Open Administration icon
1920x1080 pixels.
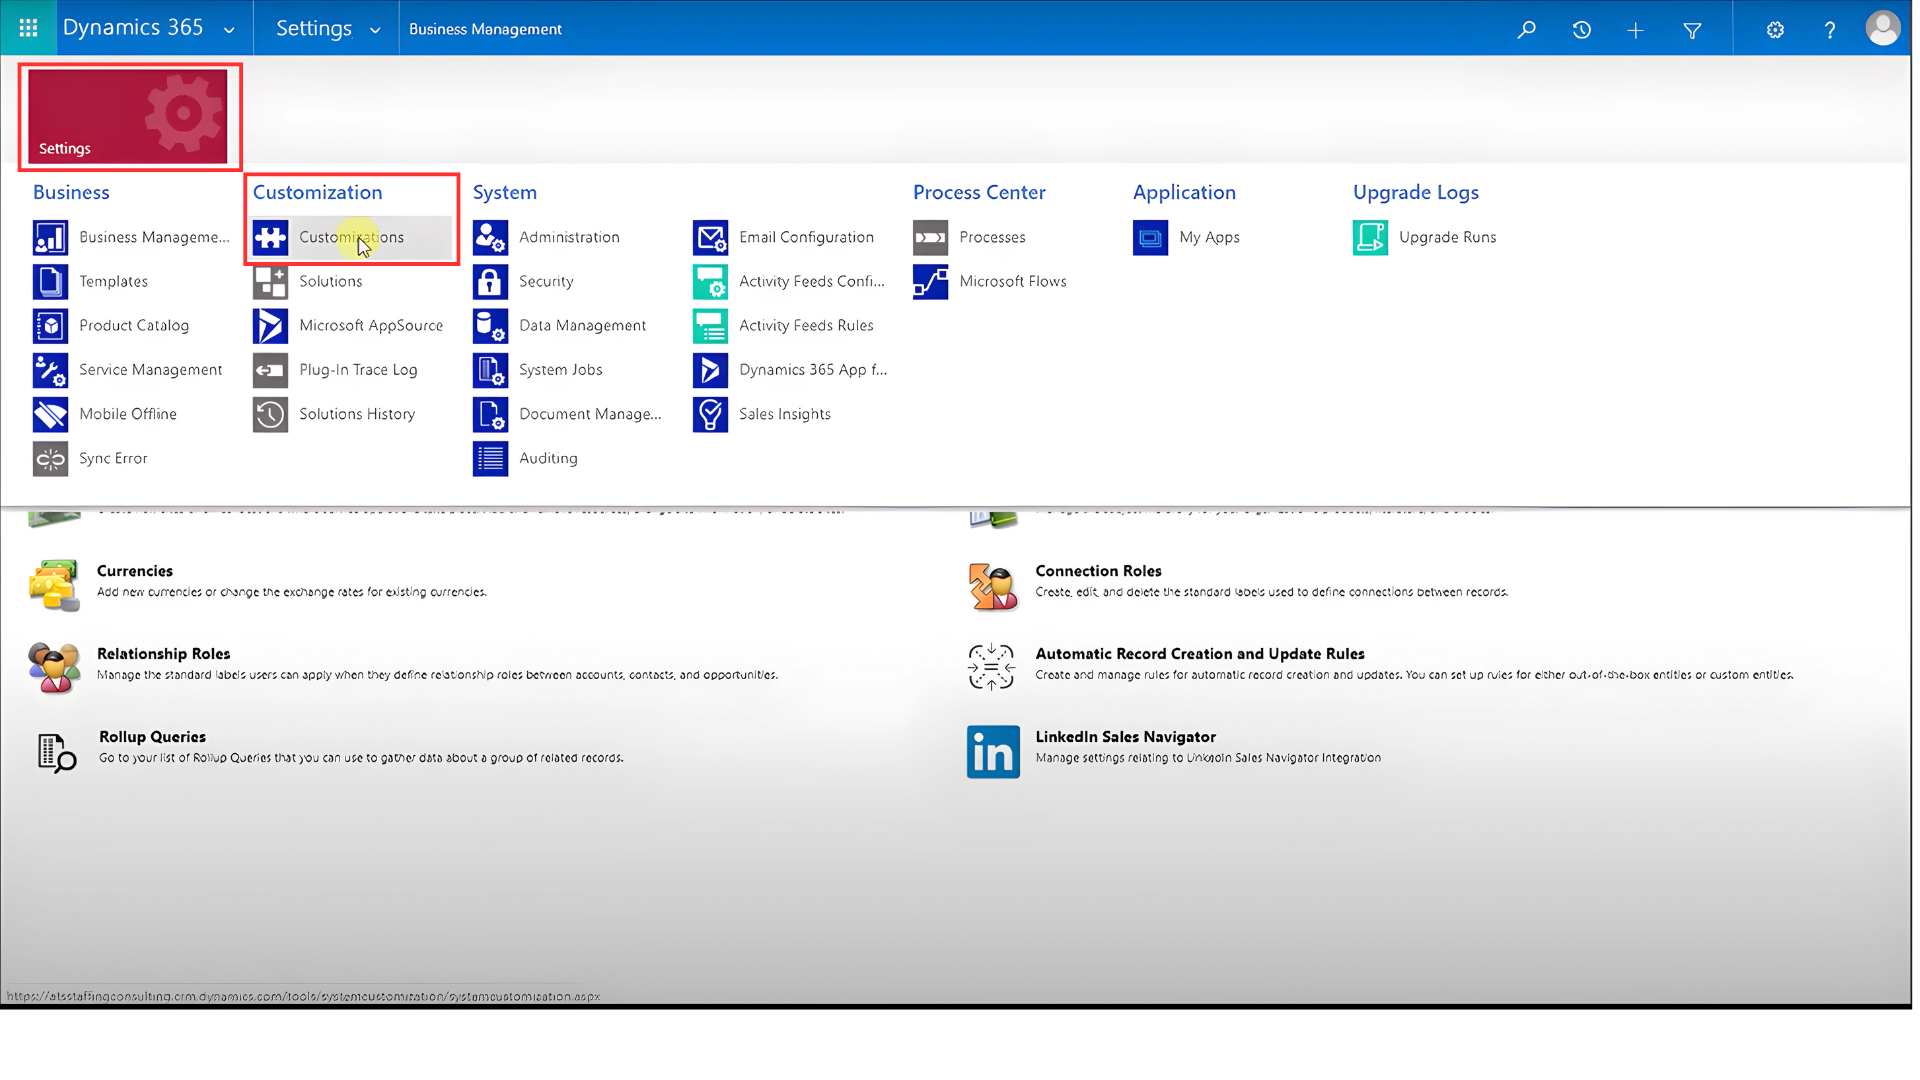click(x=490, y=237)
